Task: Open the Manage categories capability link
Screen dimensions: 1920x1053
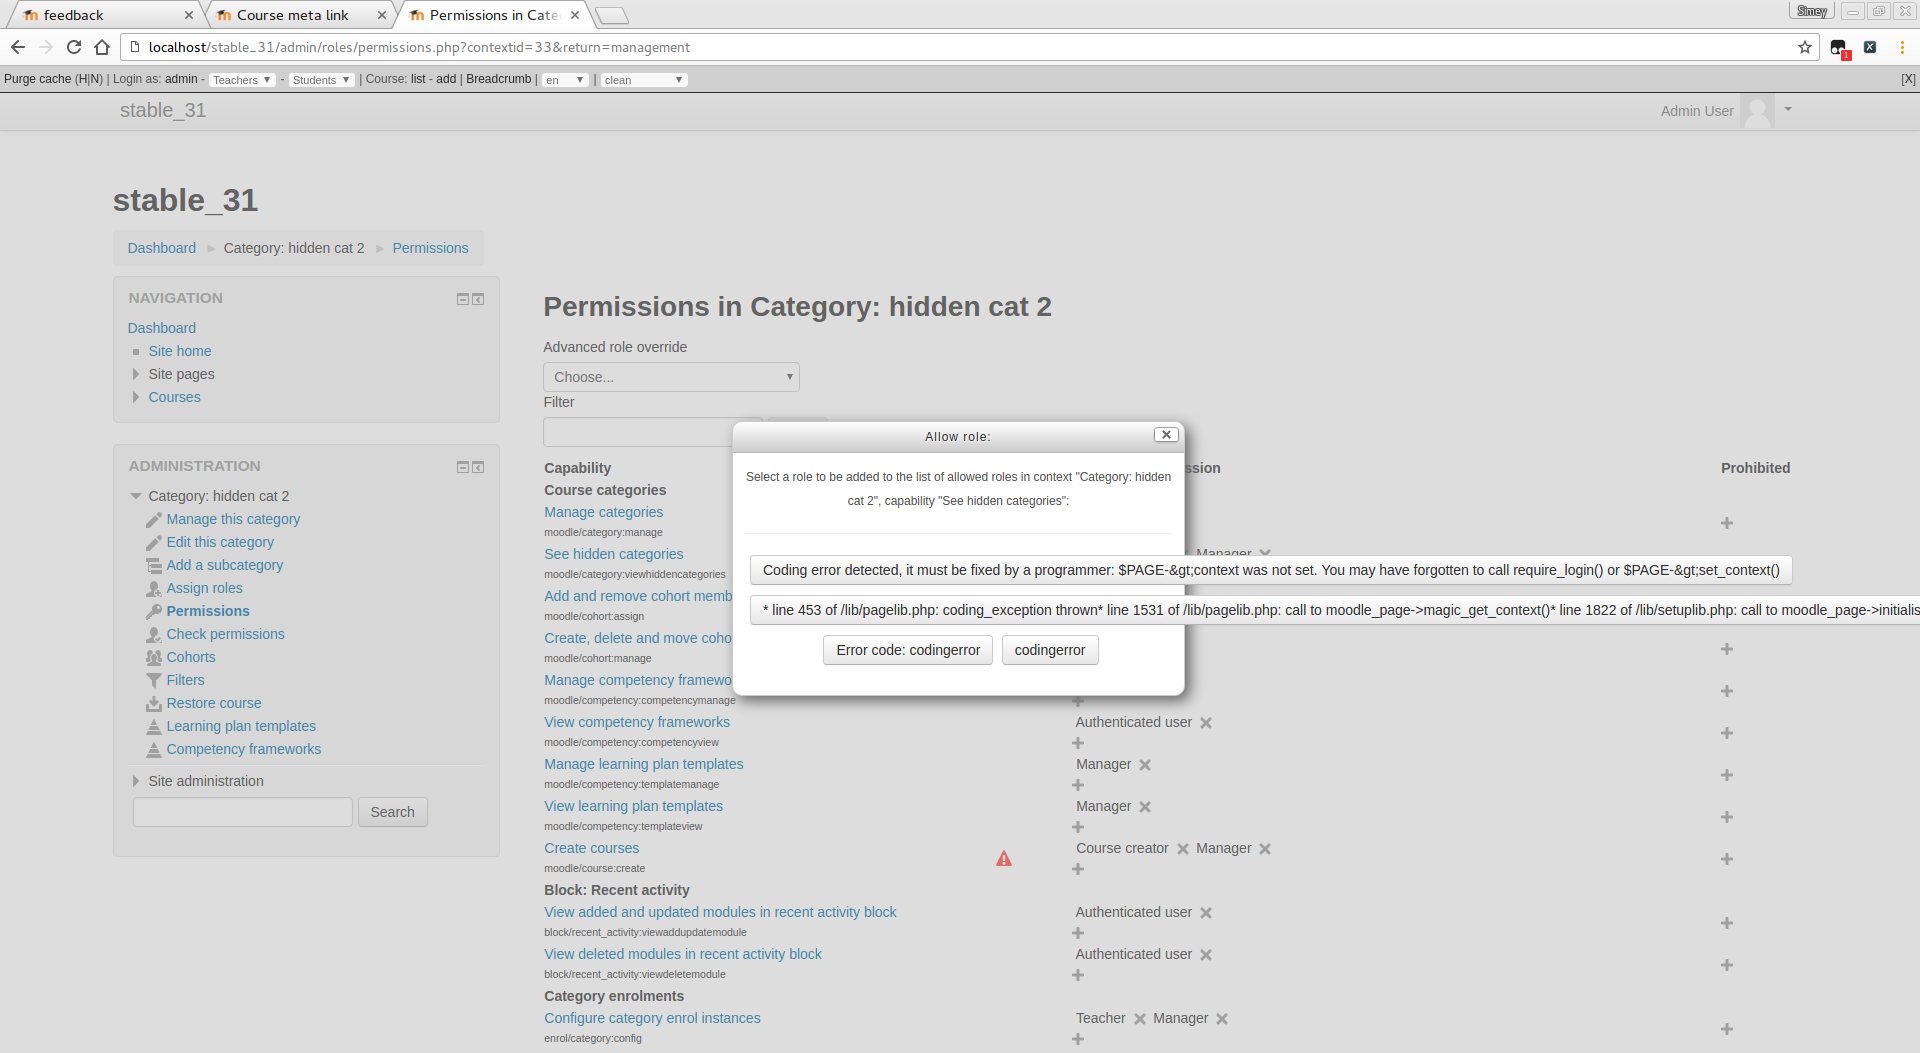Action: [x=604, y=512]
